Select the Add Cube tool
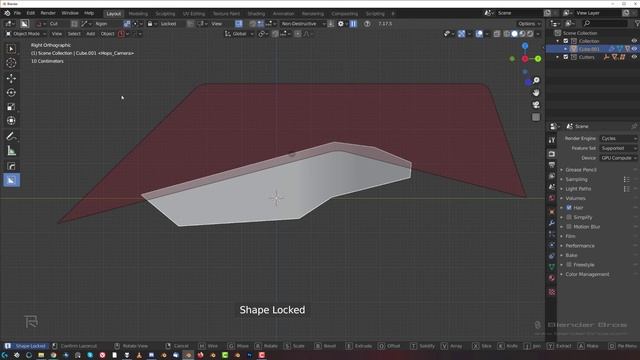The image size is (640, 360). [11, 166]
